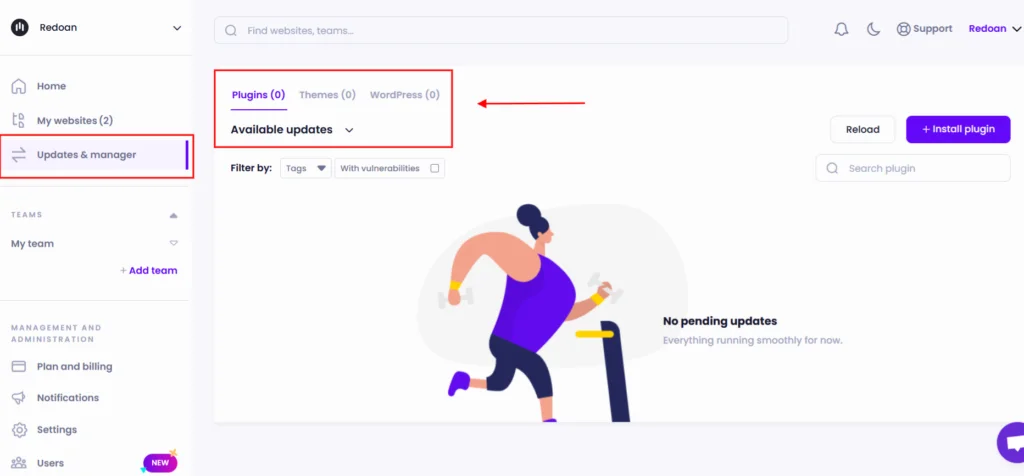This screenshot has height=476, width=1024.
Task: Click the Search plugin field
Action: 913,168
